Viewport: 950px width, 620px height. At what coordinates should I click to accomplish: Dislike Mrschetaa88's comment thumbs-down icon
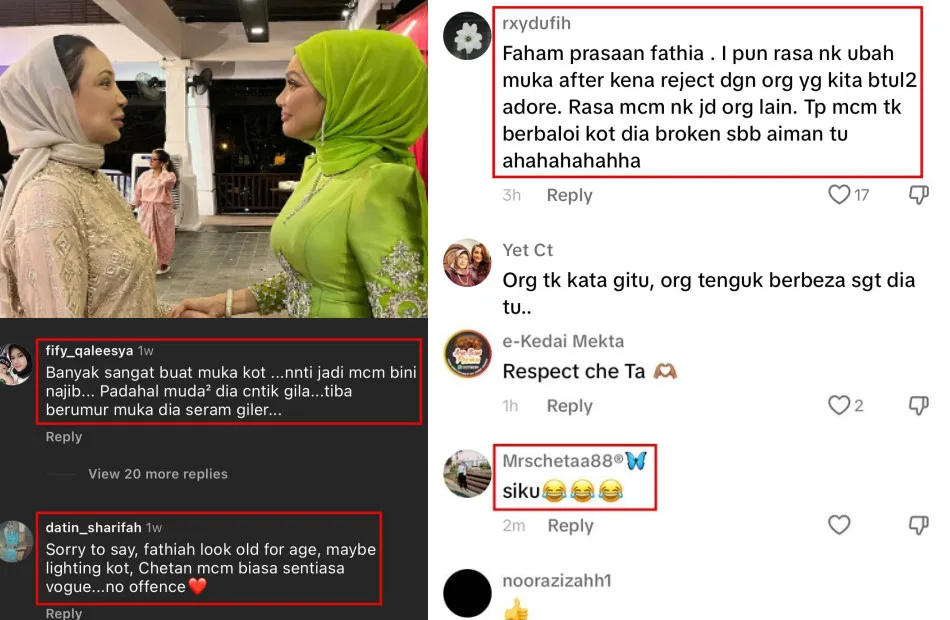point(918,525)
